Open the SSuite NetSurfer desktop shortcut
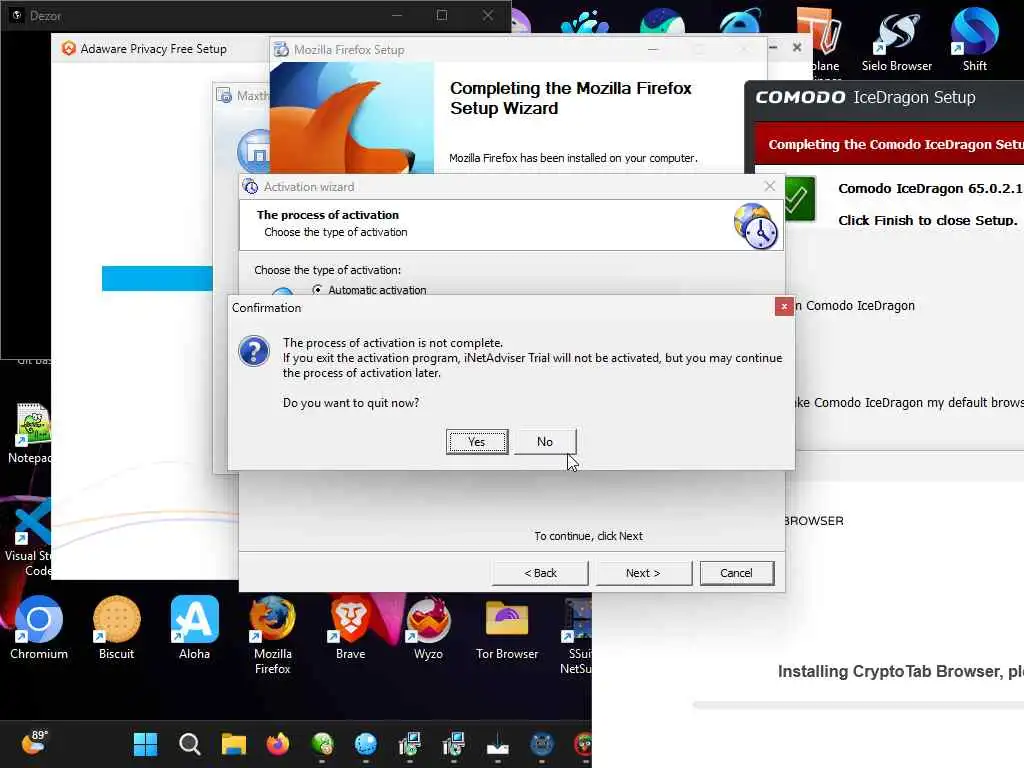The image size is (1024, 768). click(x=576, y=635)
